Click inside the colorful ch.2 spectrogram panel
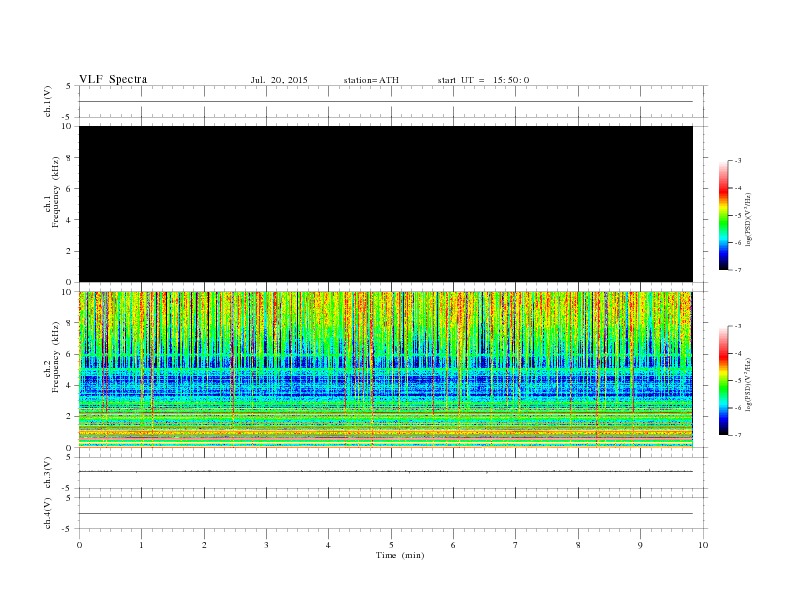Image resolution: width=792 pixels, height=612 pixels. click(x=386, y=370)
